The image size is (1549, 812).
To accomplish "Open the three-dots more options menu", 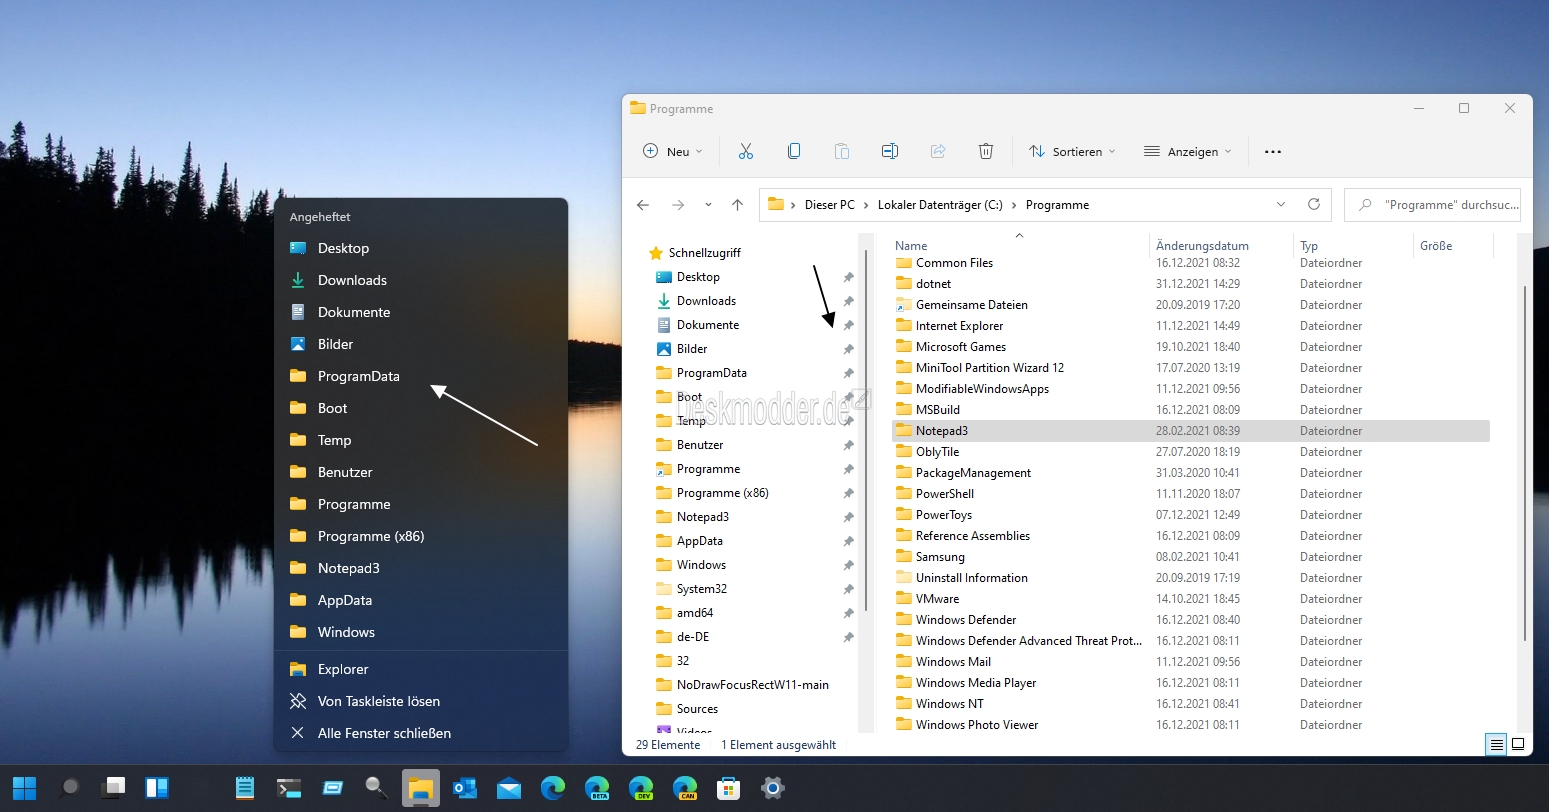I will coord(1273,151).
